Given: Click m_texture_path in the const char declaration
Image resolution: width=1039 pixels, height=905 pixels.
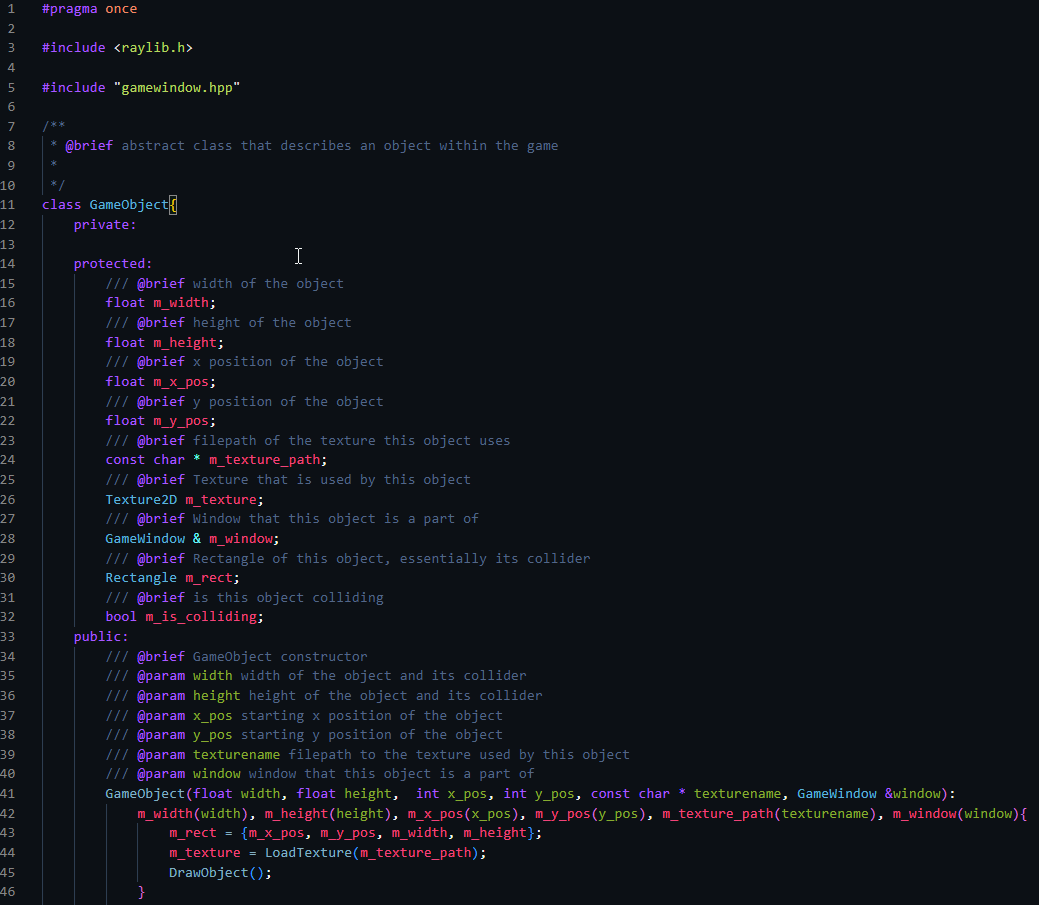Looking at the screenshot, I should [x=264, y=460].
